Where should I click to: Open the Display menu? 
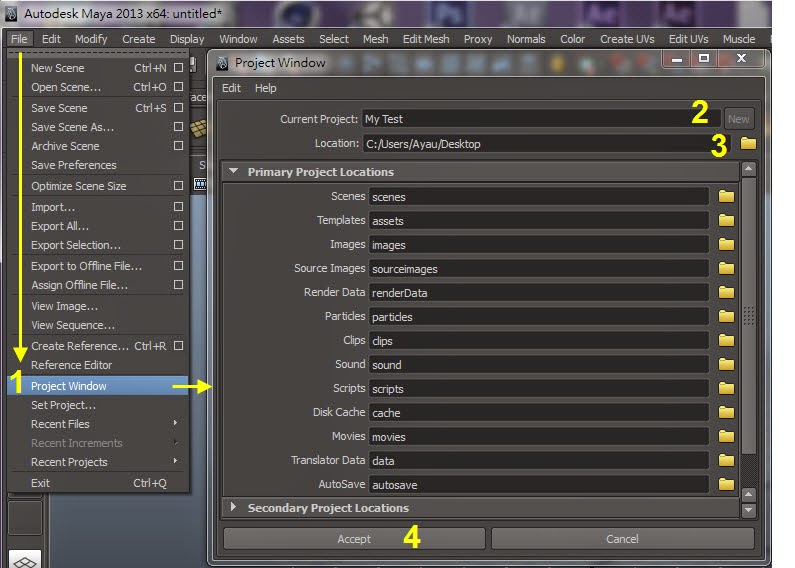pos(187,39)
